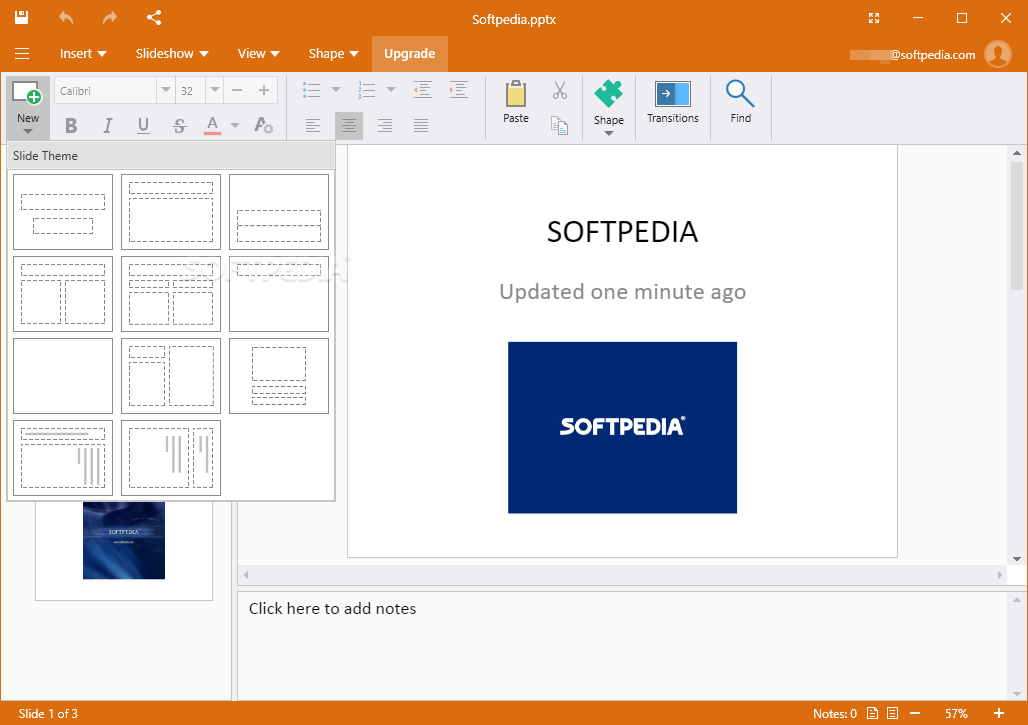This screenshot has width=1028, height=725.
Task: Align text center
Action: [349, 125]
